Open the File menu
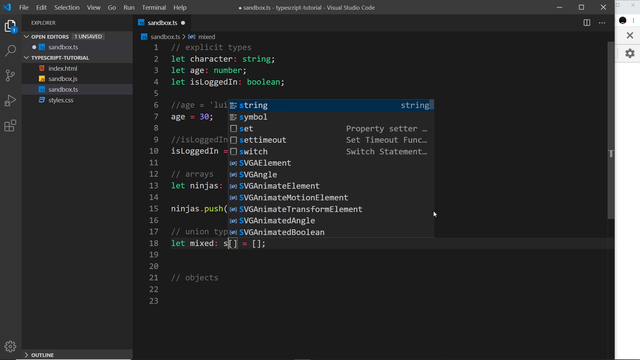 click(x=24, y=7)
